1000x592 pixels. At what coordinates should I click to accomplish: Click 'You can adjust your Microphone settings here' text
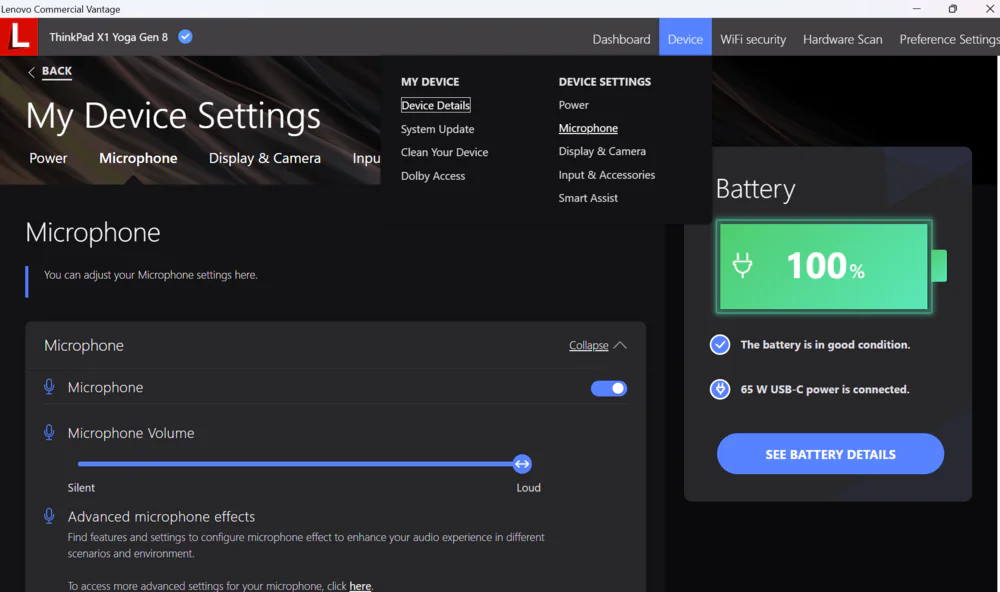point(151,275)
